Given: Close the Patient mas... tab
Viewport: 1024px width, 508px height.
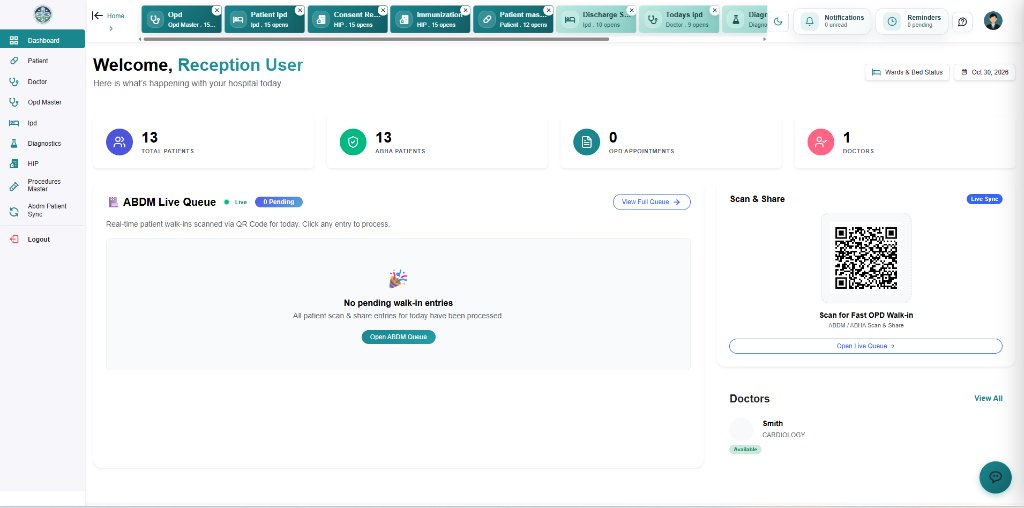Looking at the screenshot, I should click(549, 10).
